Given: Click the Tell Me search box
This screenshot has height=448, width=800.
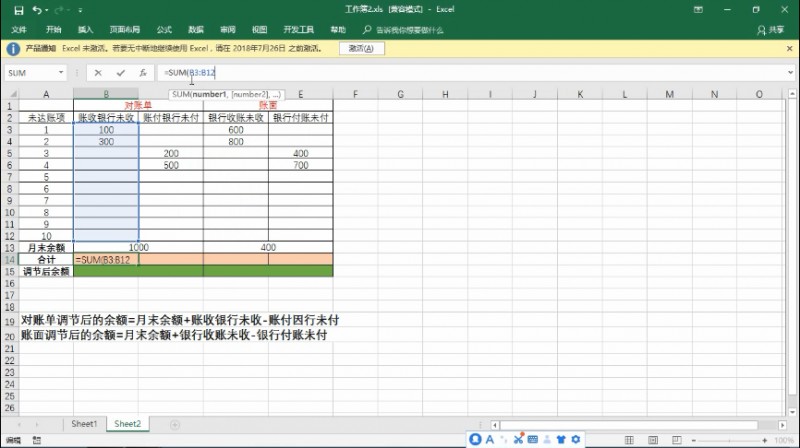Looking at the screenshot, I should (403, 30).
